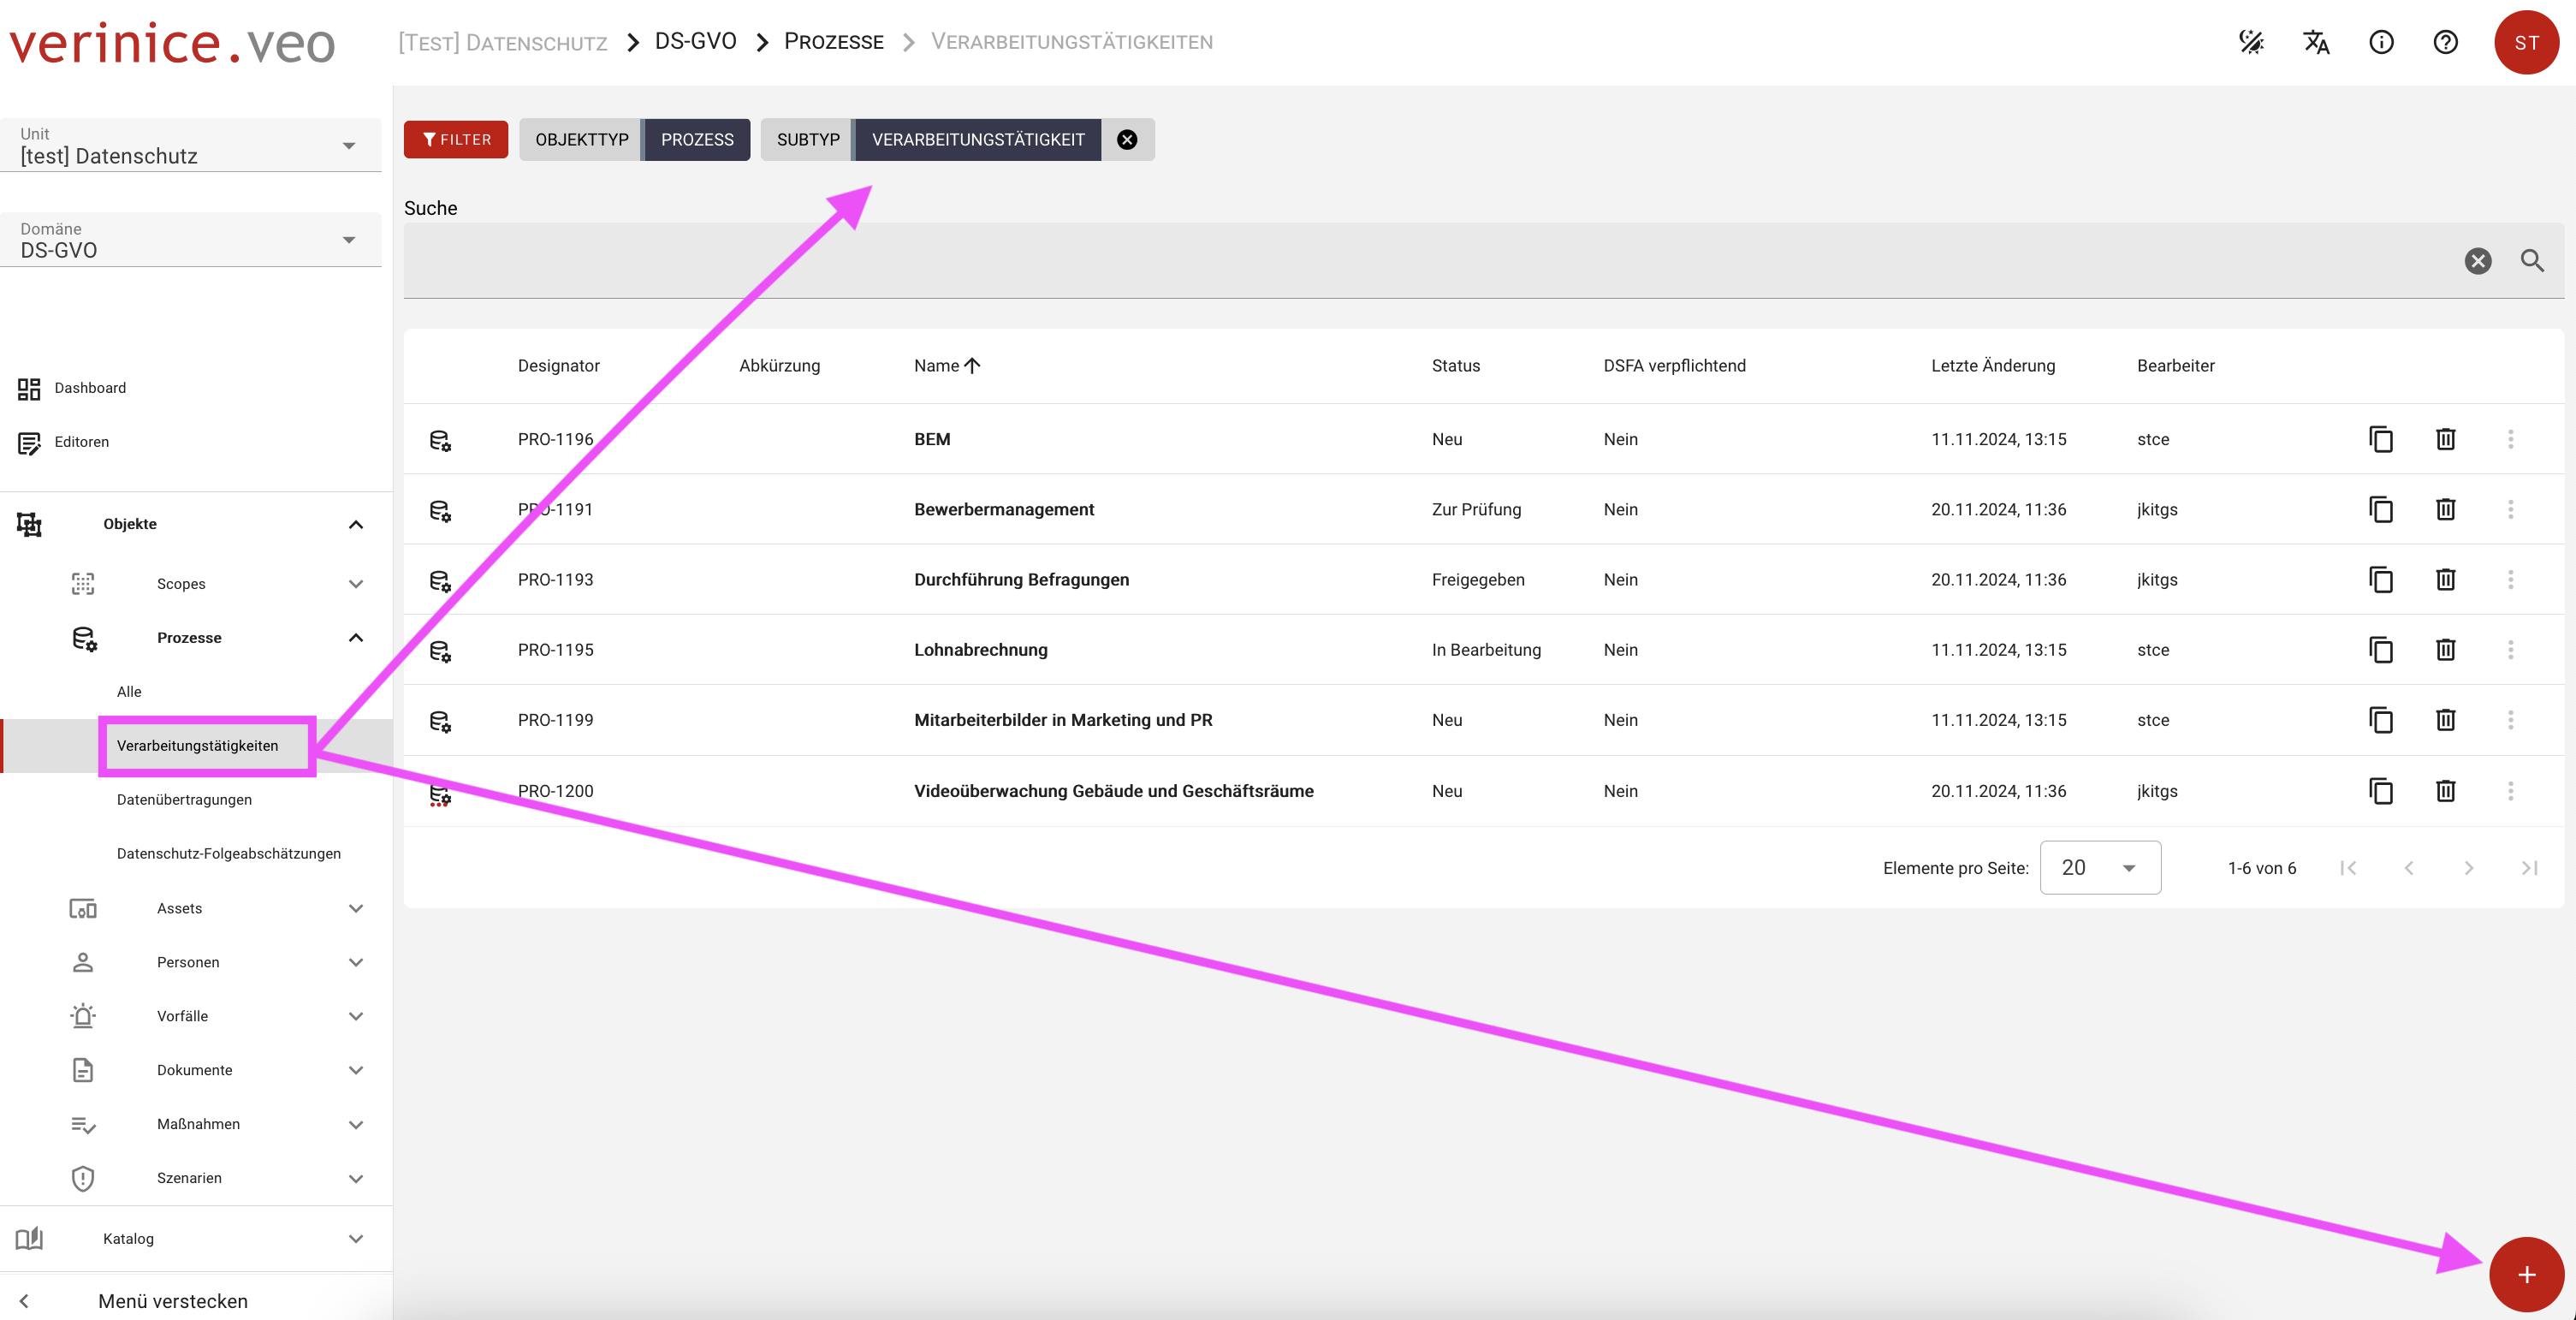Click Menü verstecken to hide menu
Image resolution: width=2576 pixels, height=1320 pixels.
[172, 1300]
